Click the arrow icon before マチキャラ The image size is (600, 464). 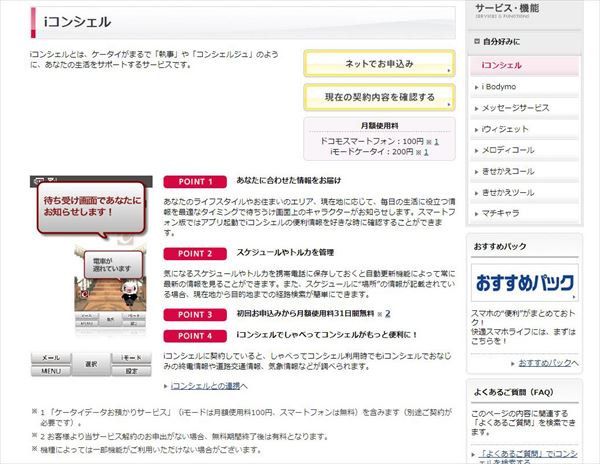pyautogui.click(x=476, y=214)
